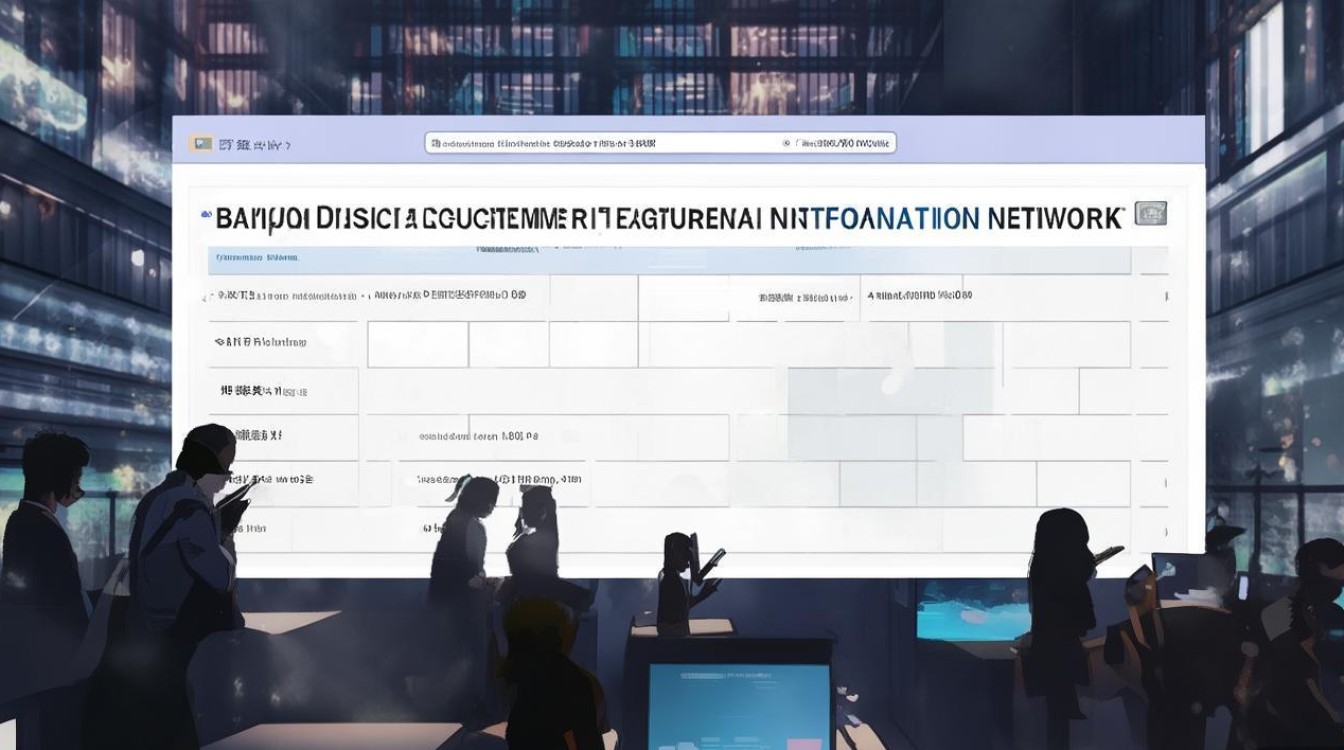Click the large heading ending in NETWORK
The image size is (1344, 750).
pos(669,218)
